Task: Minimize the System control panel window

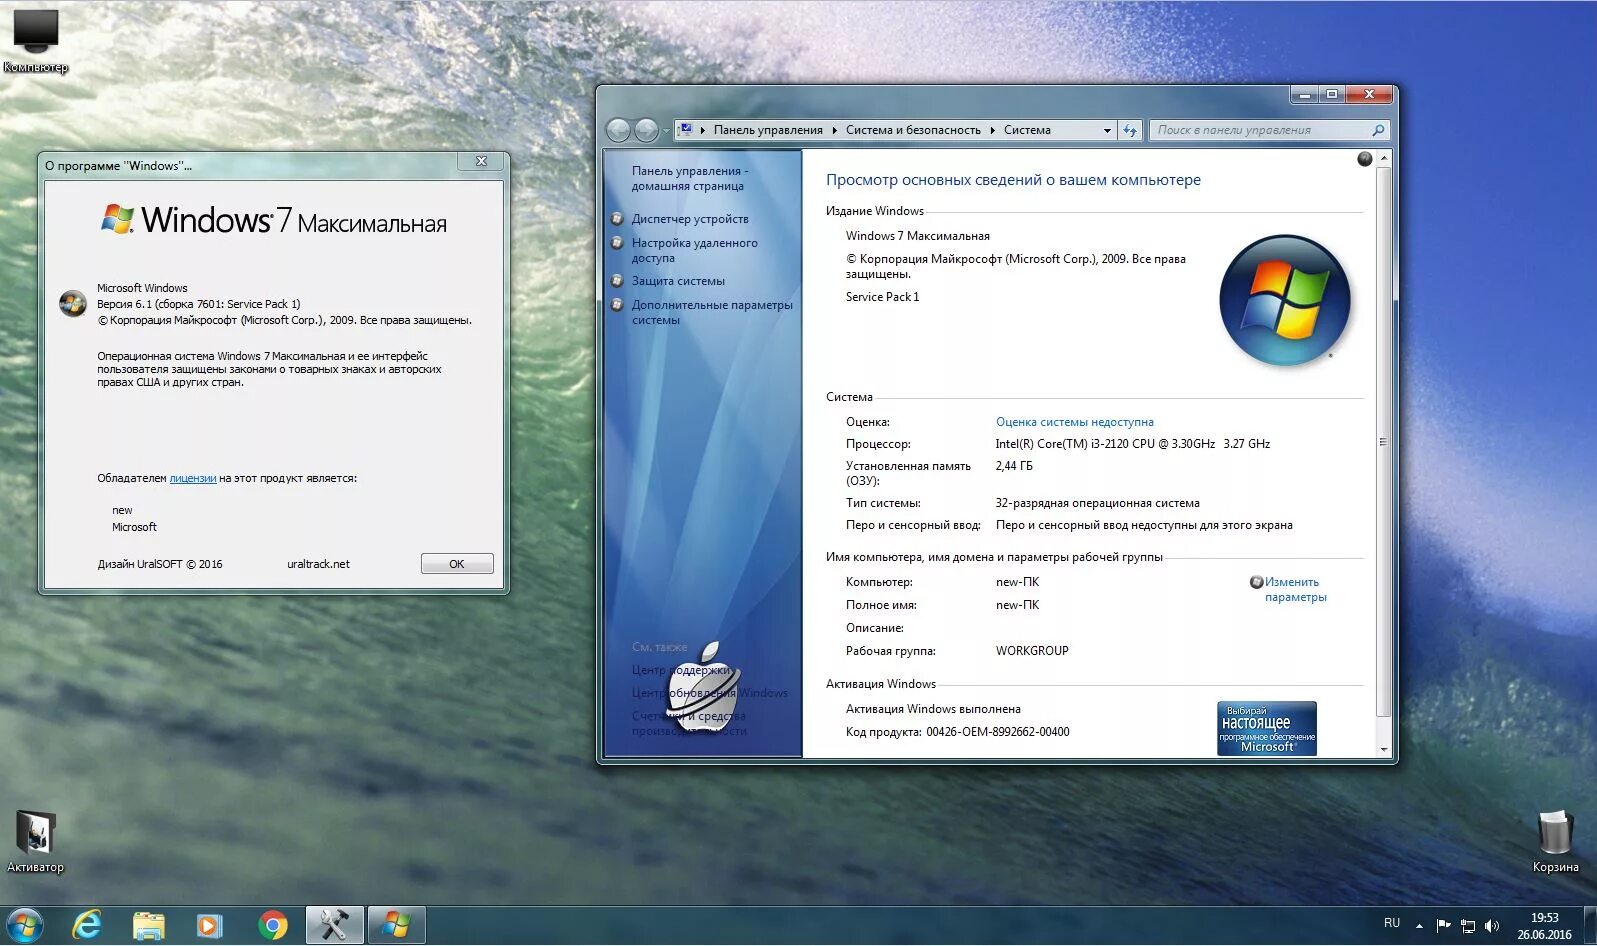Action: pos(1304,95)
